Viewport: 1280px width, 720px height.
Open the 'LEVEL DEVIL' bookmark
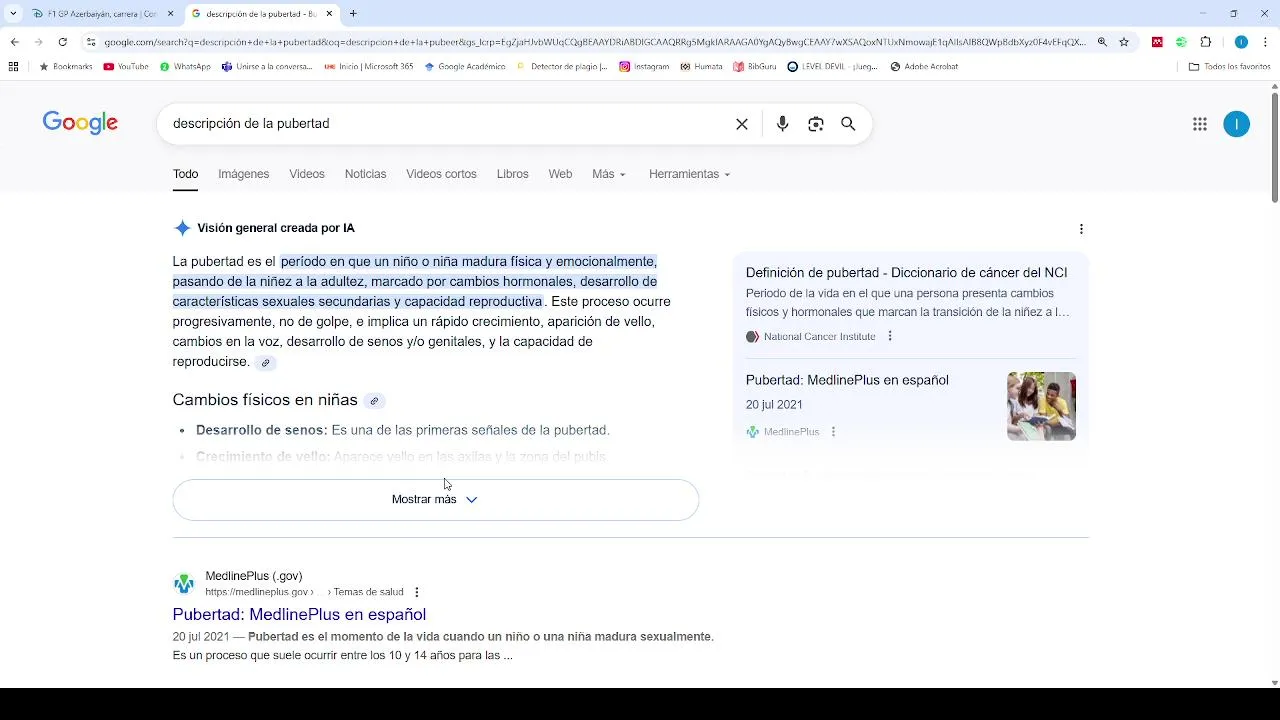point(833,67)
